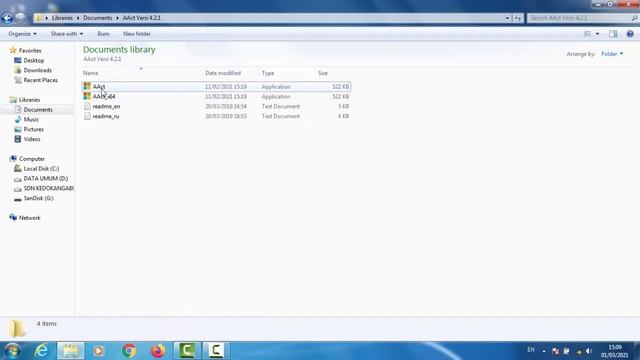Open Pictures library
The image size is (640, 360).
pyautogui.click(x=33, y=129)
